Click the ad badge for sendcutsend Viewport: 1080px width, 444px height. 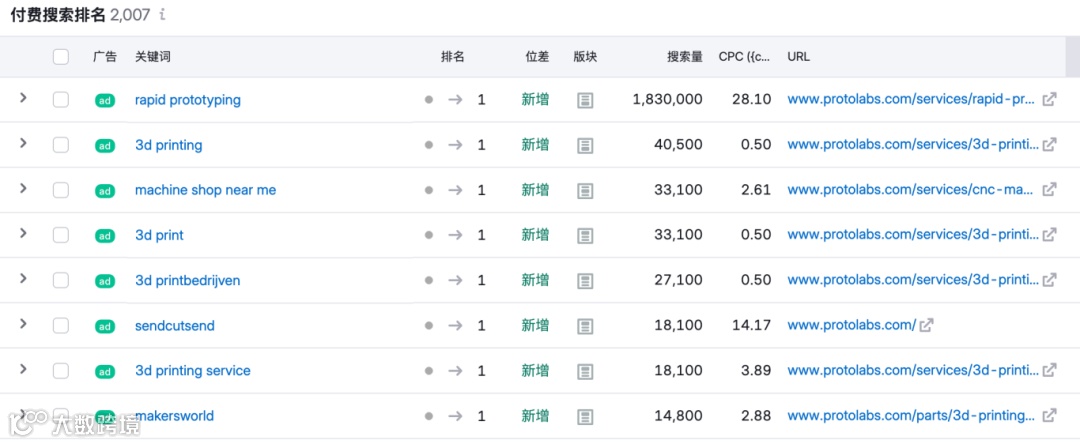105,326
